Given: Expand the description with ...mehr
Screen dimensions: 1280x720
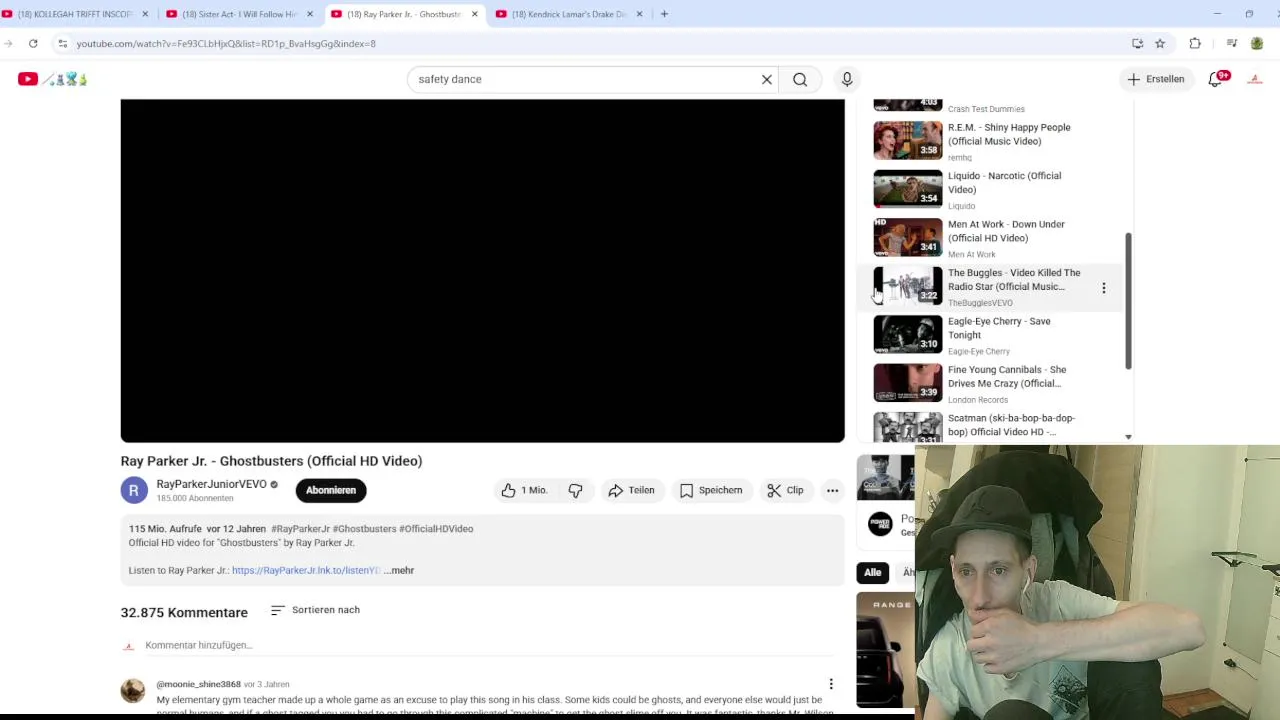Looking at the screenshot, I should pyautogui.click(x=399, y=570).
